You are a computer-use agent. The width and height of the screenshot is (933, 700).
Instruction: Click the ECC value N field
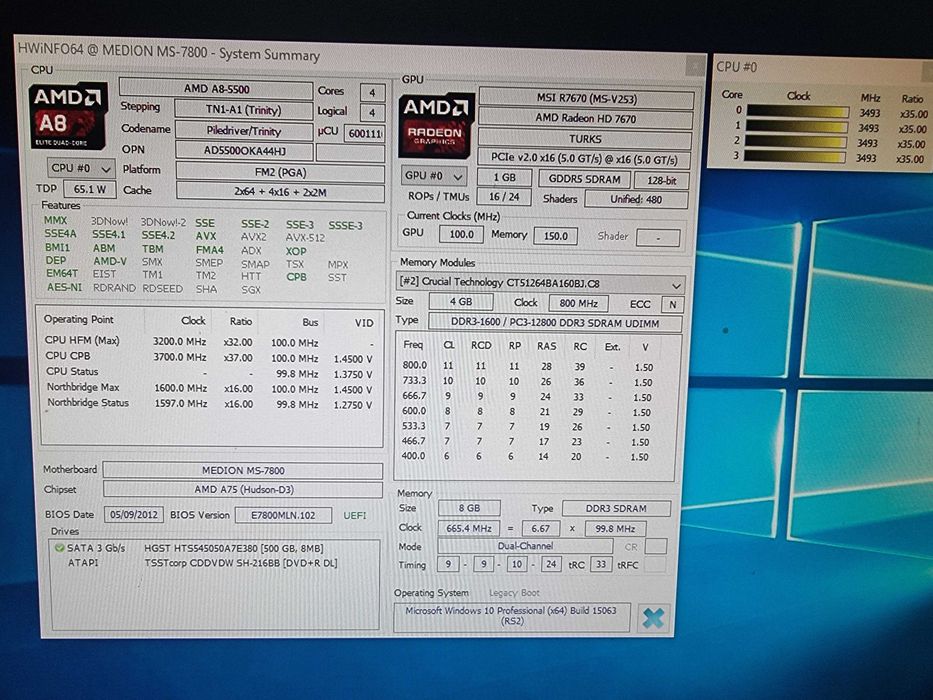(672, 305)
